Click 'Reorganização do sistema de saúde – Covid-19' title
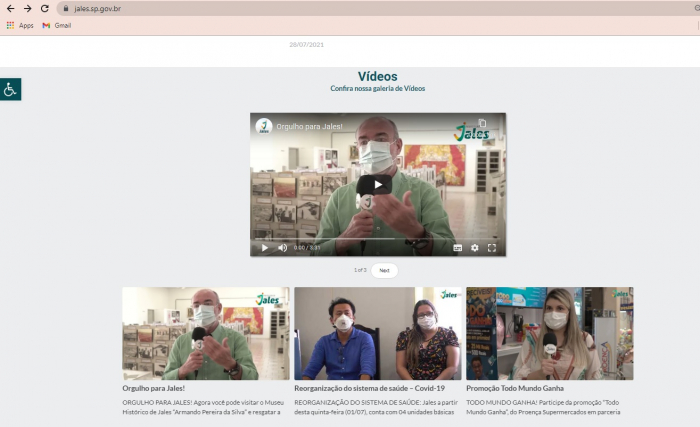This screenshot has height=427, width=700. (x=370, y=388)
